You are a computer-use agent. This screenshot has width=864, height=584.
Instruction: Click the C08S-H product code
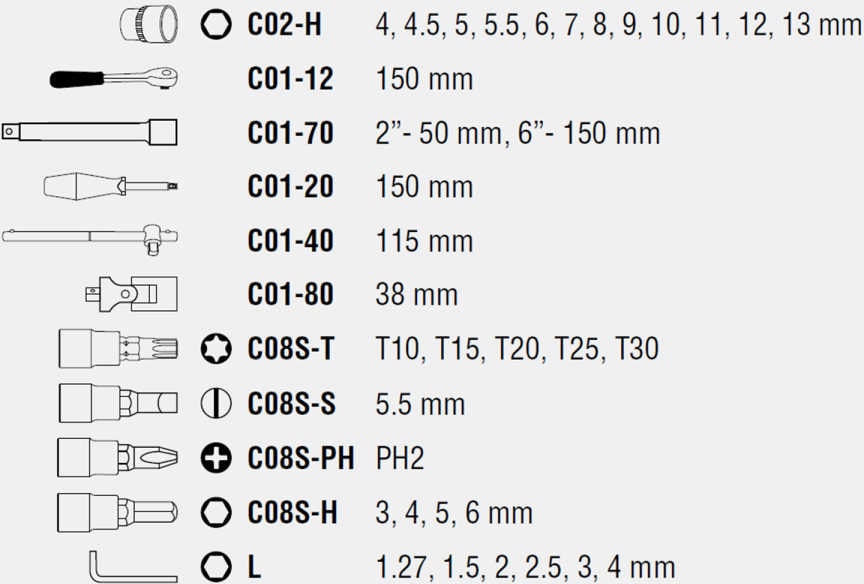(x=292, y=513)
